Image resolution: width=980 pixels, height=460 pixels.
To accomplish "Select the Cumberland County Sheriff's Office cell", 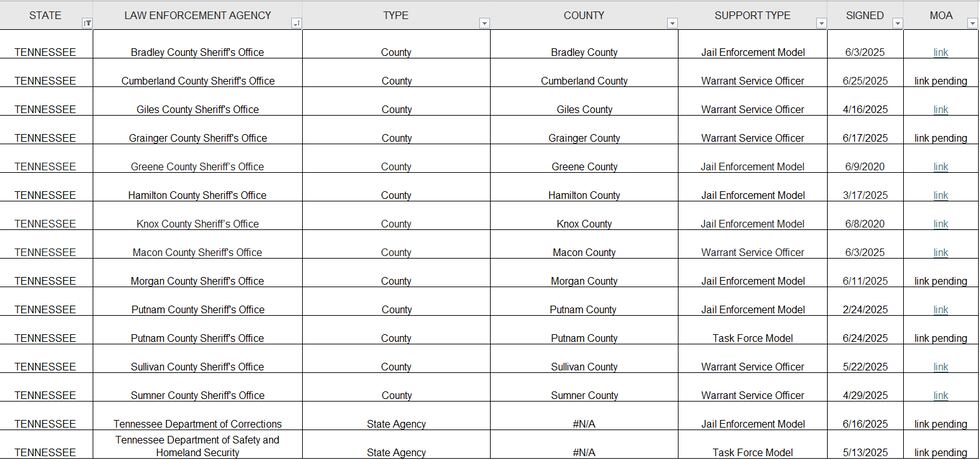I will click(198, 81).
